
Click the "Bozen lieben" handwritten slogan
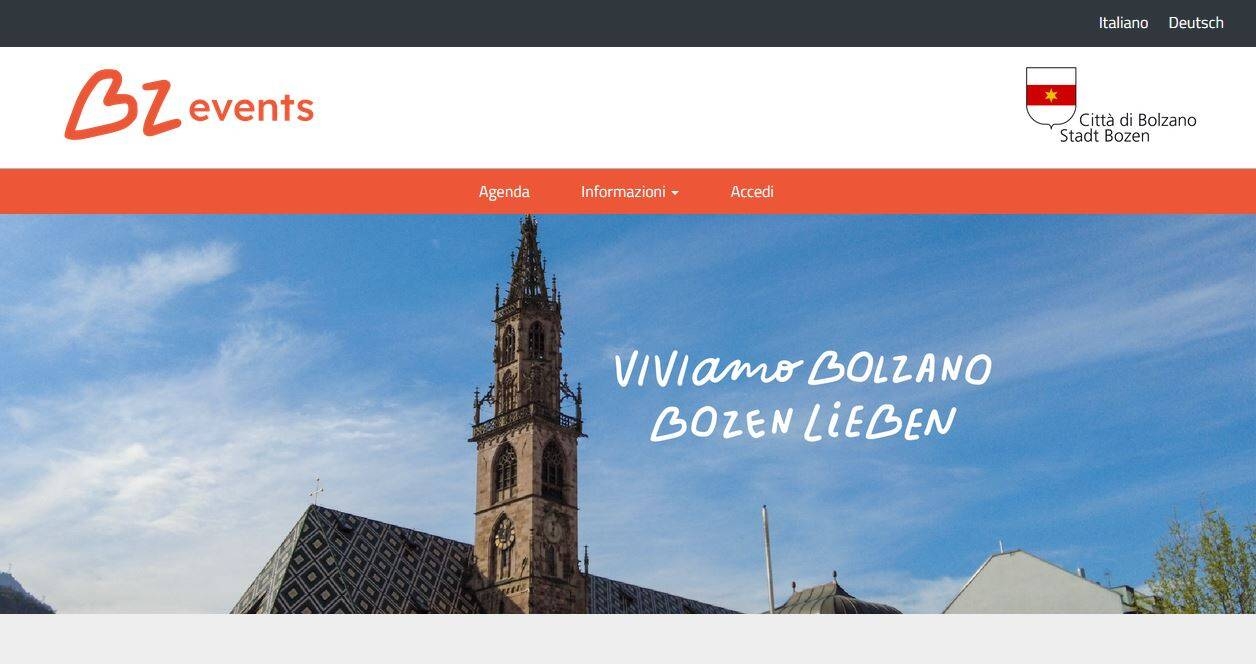tap(803, 422)
